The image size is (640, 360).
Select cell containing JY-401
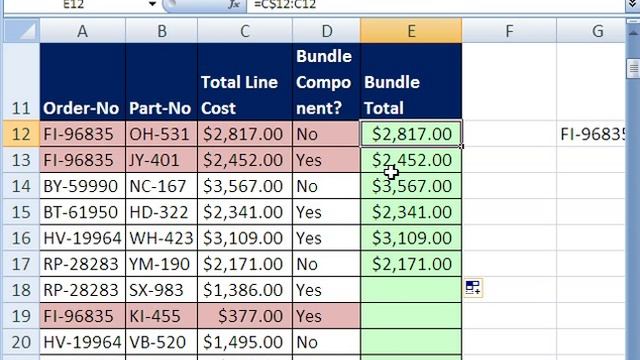coord(162,160)
